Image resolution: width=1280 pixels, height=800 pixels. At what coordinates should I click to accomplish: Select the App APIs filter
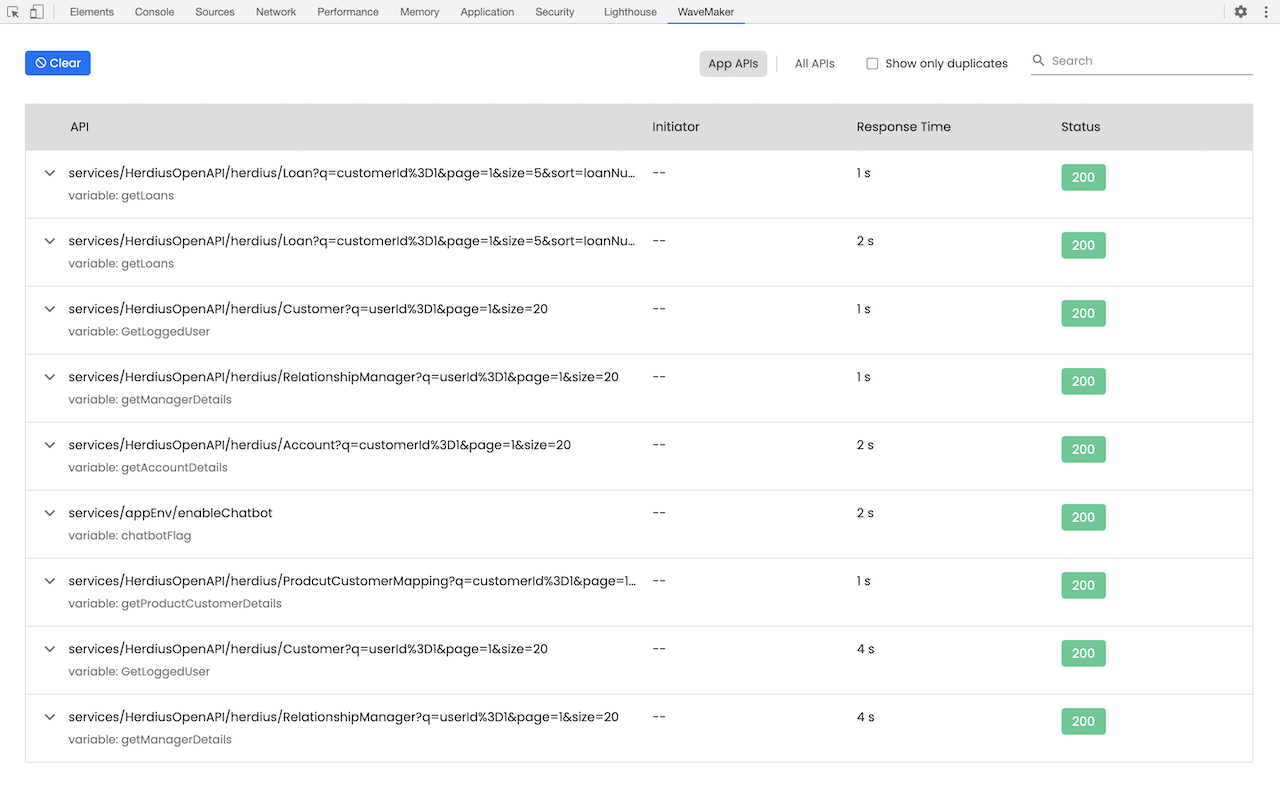point(733,63)
